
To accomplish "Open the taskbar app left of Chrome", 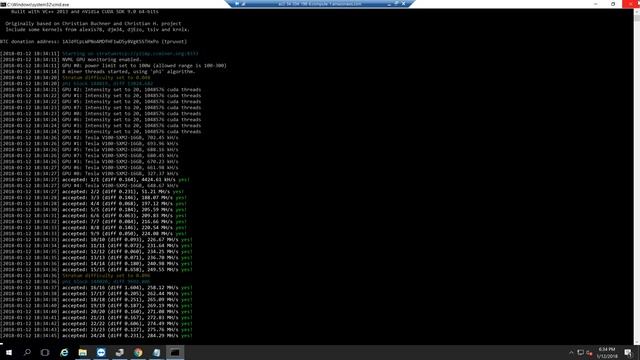I will pyautogui.click(x=120, y=352).
